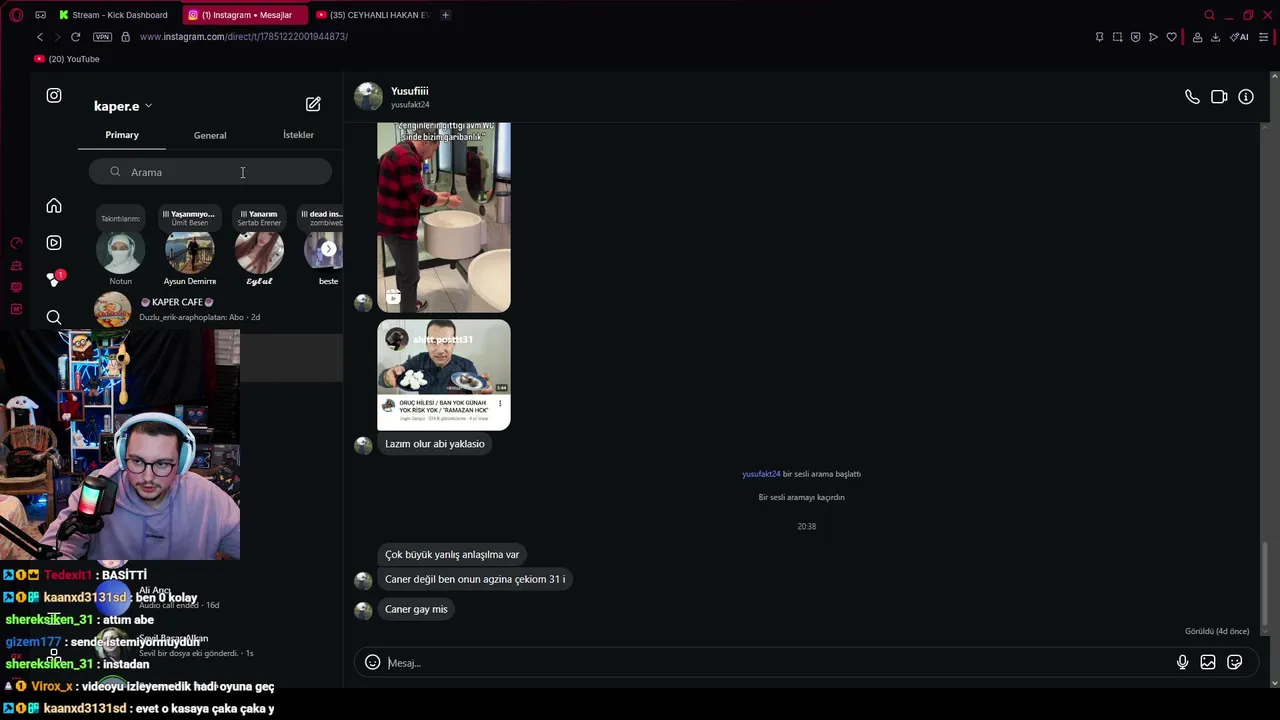1280x720 pixels.
Task: Switch to CEYHANLI HAKAN YouTube tab
Action: 372,15
